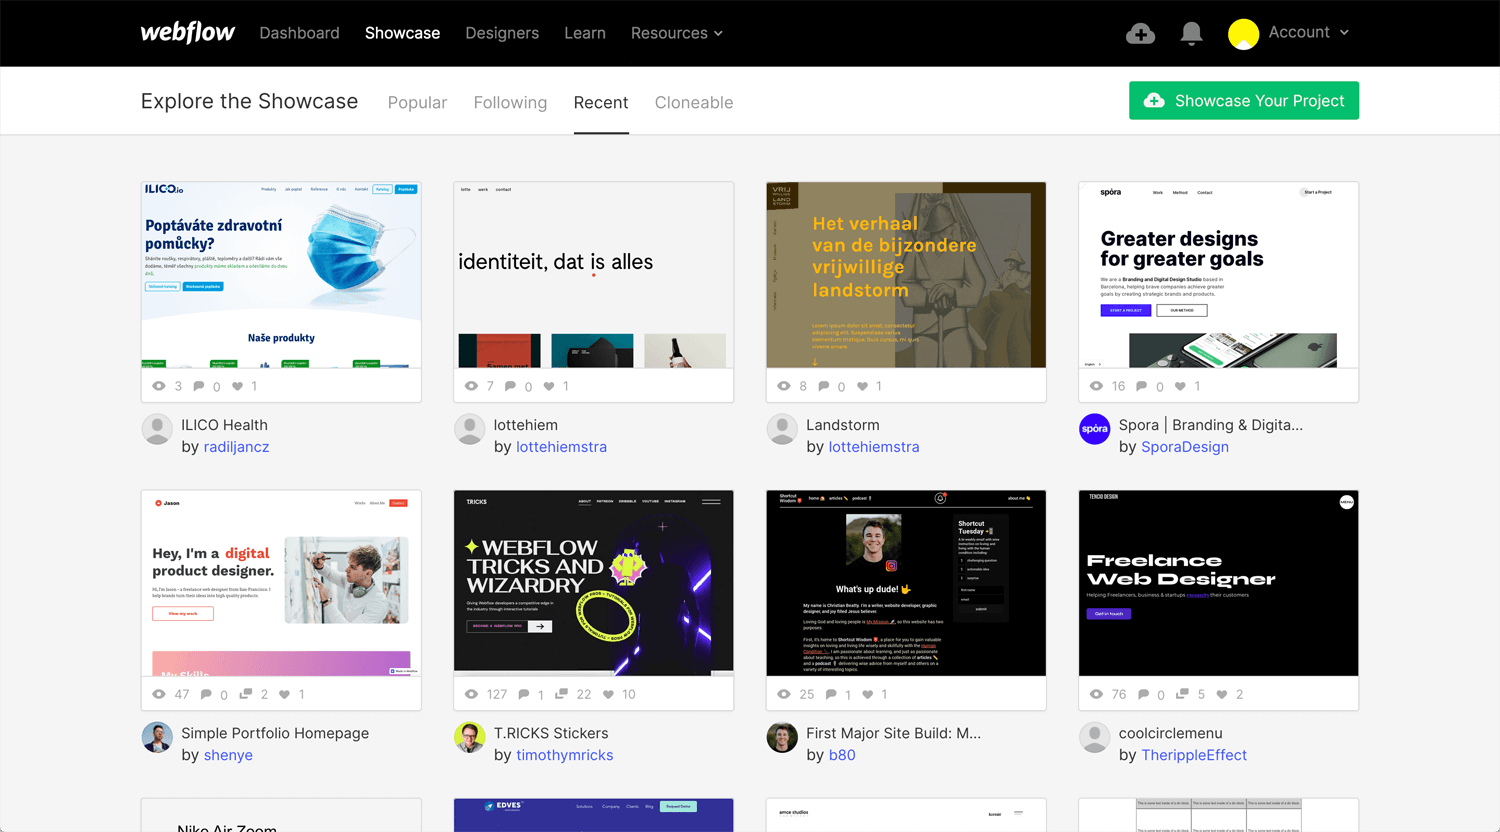Open the lottehiem project thumbnail
This screenshot has height=832, width=1500.
tap(594, 275)
